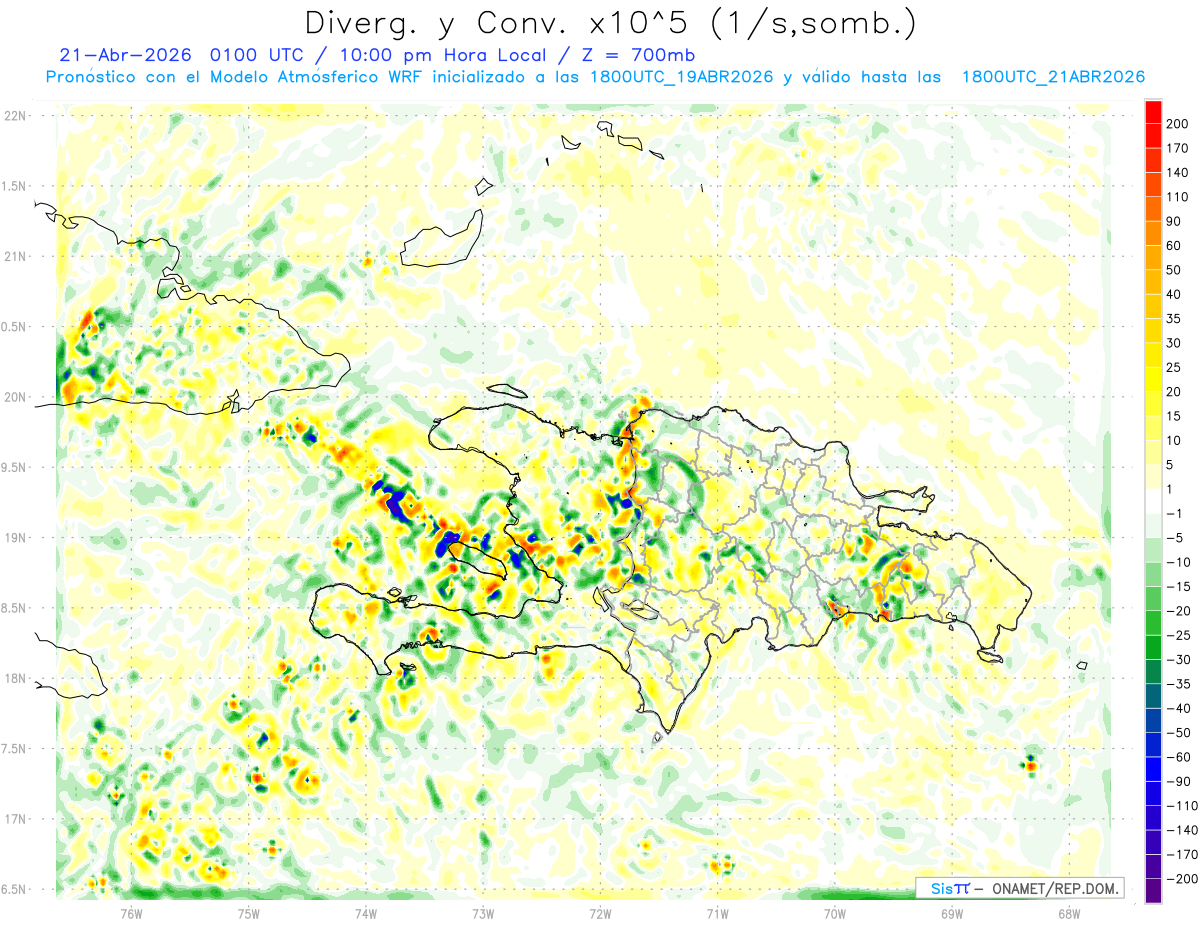The image size is (1200, 927).
Task: Click the yellow 20 legend swatch
Action: tap(1153, 380)
